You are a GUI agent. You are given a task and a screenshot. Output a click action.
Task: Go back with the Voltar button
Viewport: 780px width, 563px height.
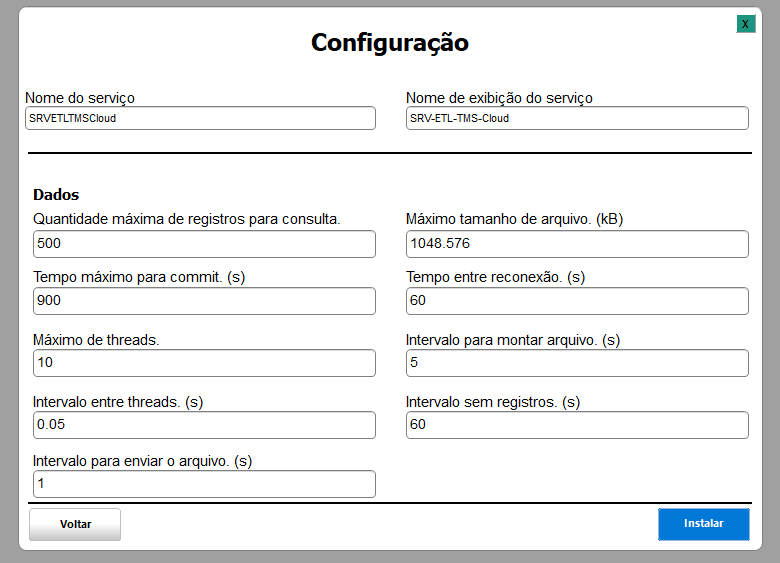point(75,524)
